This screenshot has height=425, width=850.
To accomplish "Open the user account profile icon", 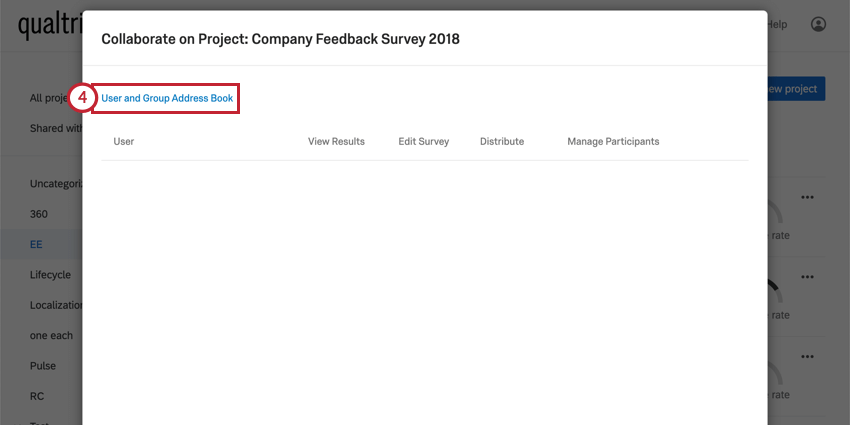I will (819, 24).
